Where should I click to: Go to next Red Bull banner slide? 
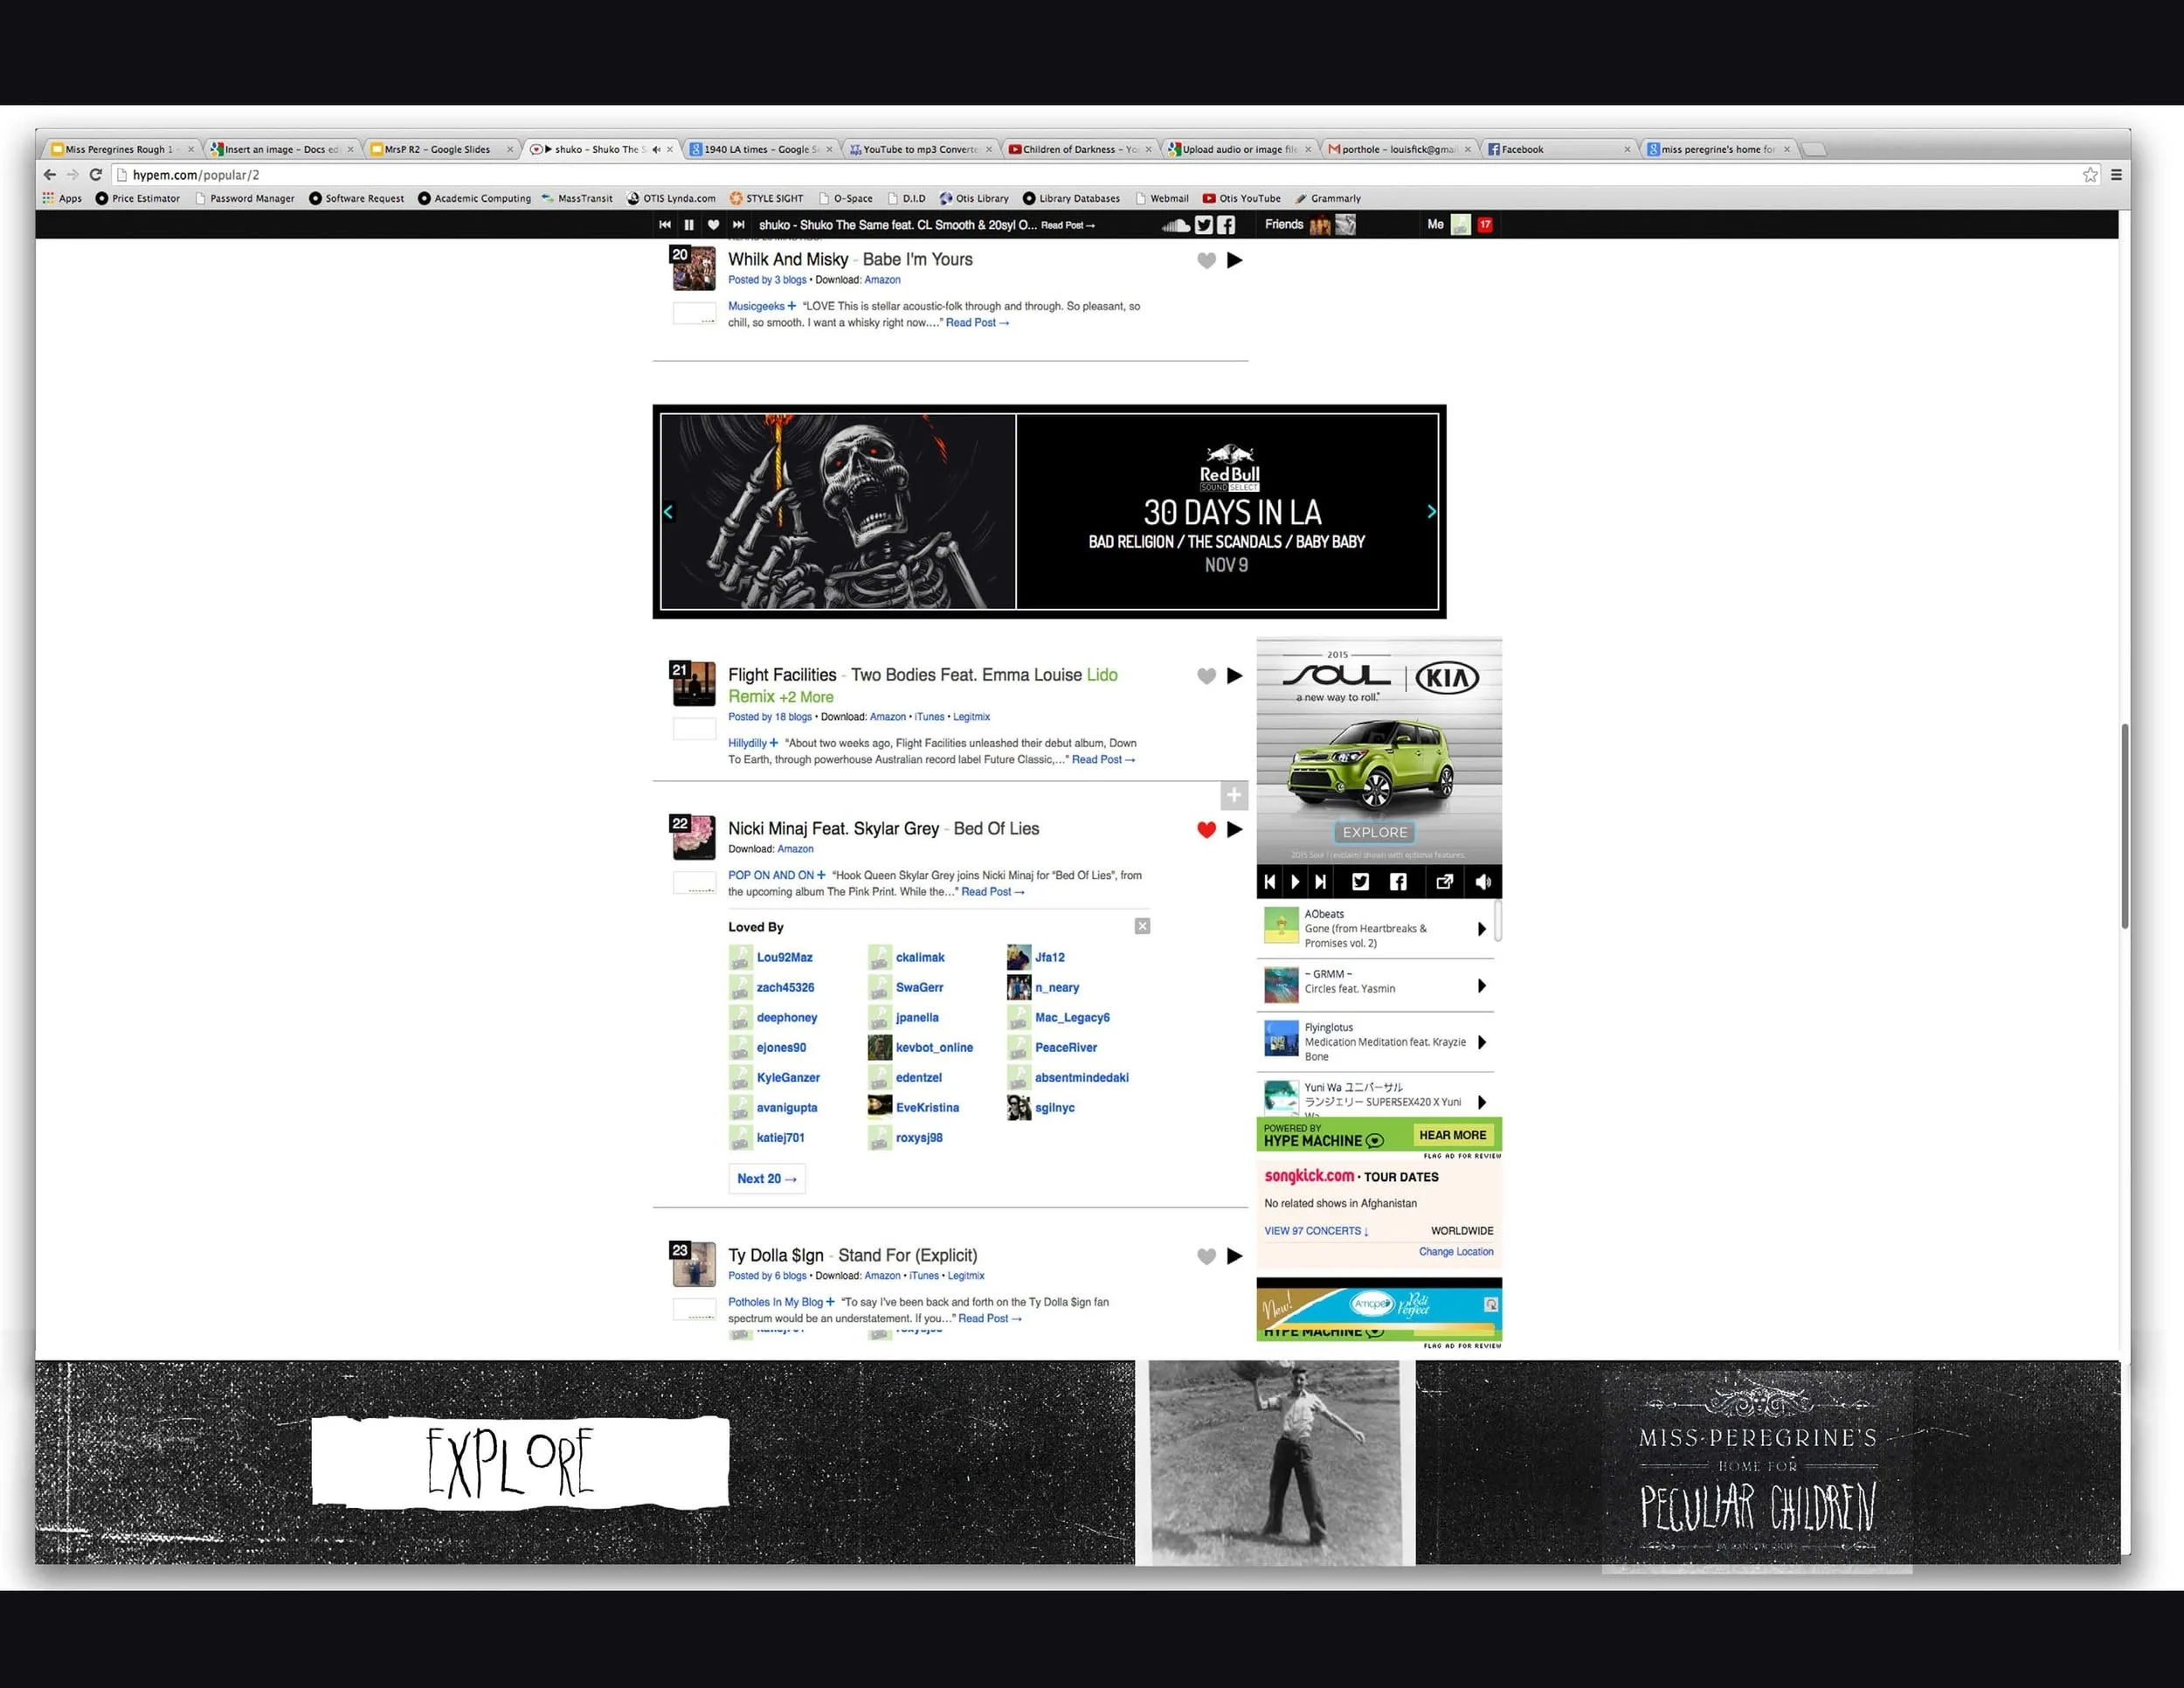pos(1431,512)
